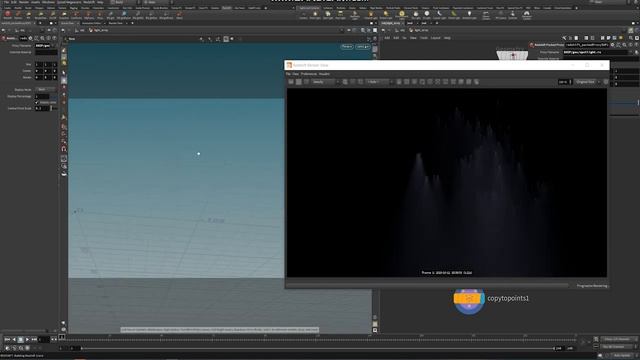Click the last Render View icon before the zoom field
This screenshot has height=360, width=640.
(x=476, y=82)
